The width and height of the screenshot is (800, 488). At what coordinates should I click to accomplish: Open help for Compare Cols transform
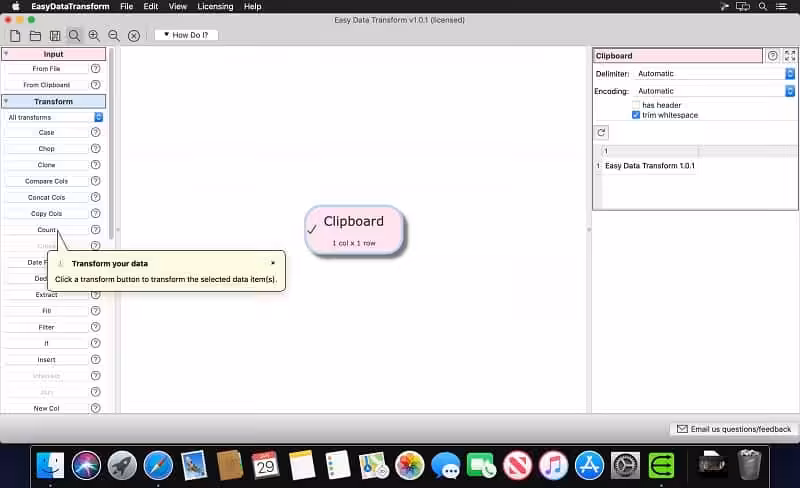(95, 181)
